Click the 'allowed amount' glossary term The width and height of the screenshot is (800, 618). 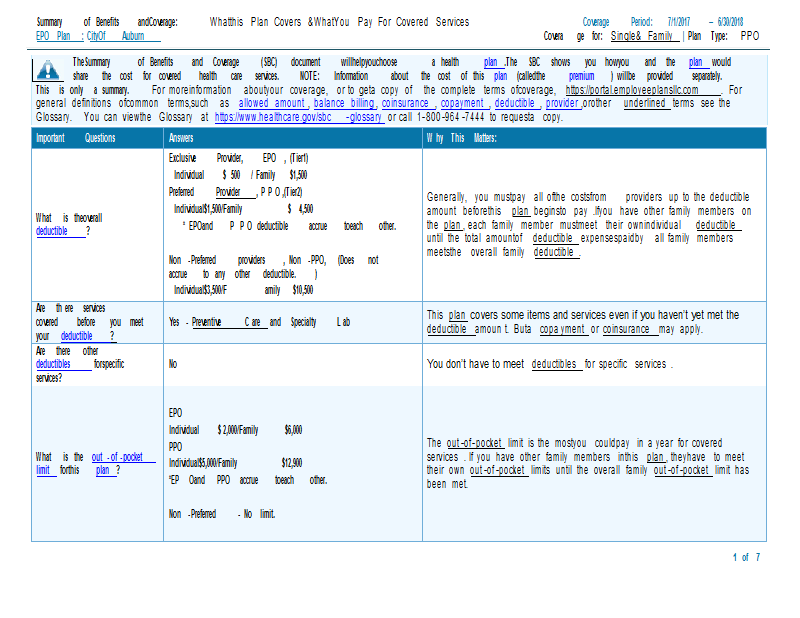point(273,103)
